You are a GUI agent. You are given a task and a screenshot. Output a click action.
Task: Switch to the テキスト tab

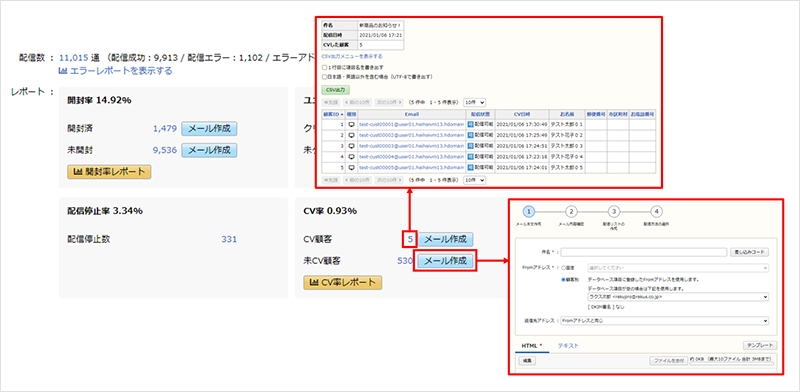pos(568,346)
